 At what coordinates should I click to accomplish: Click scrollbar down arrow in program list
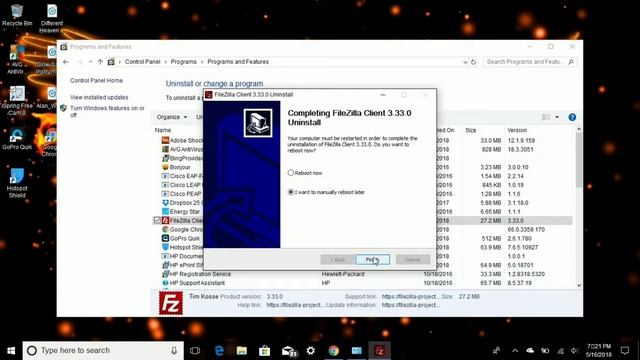coord(579,285)
